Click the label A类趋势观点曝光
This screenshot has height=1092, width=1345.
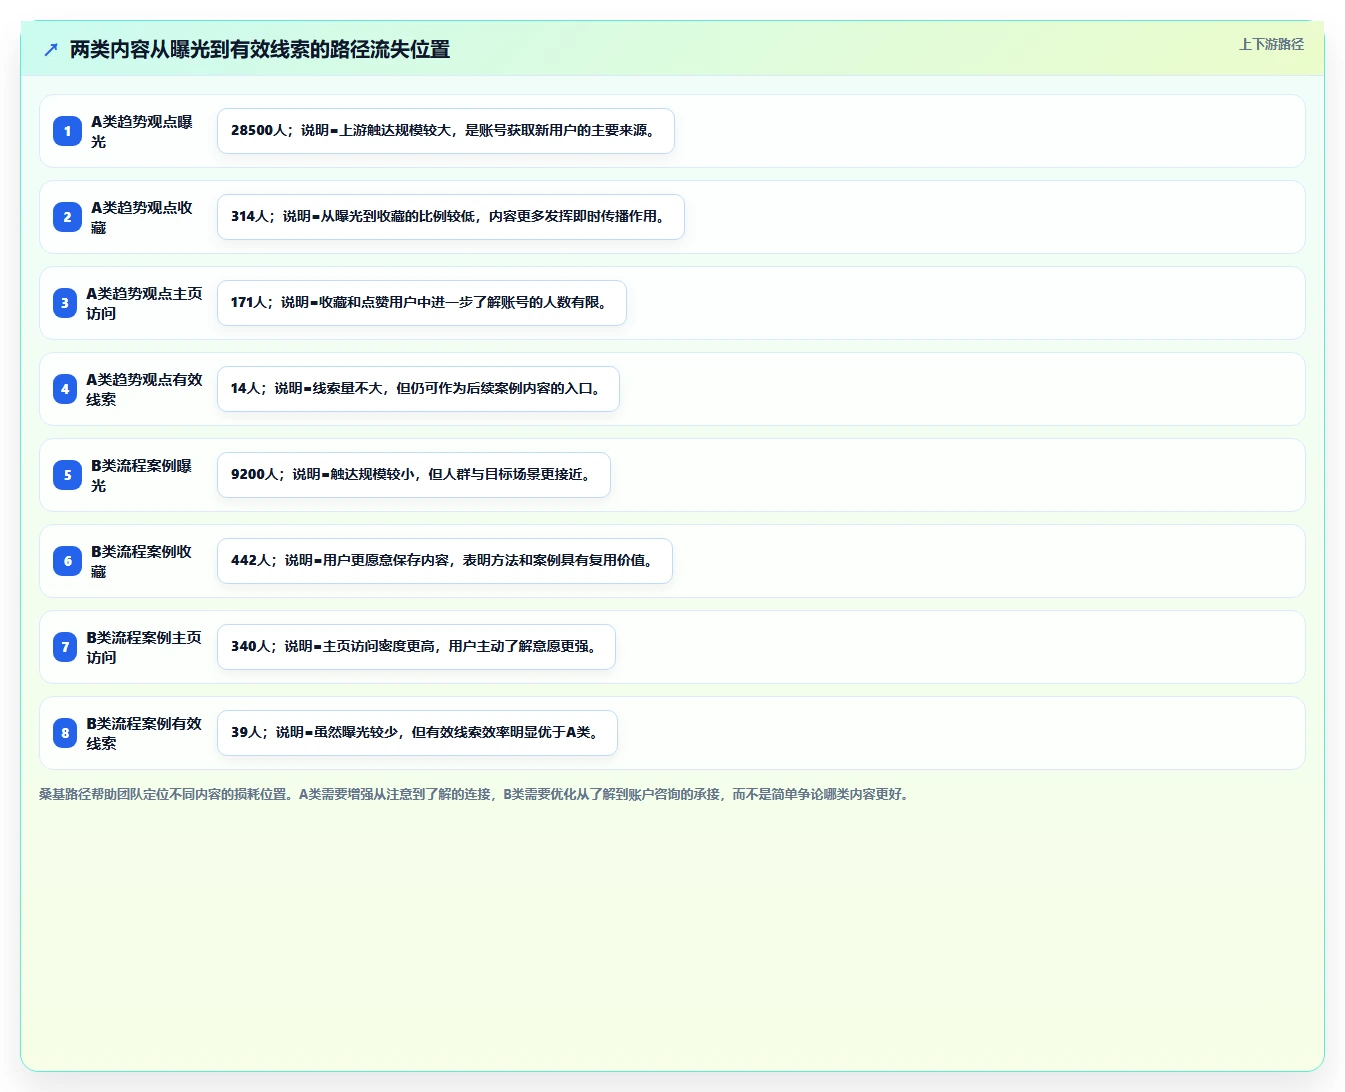(142, 131)
